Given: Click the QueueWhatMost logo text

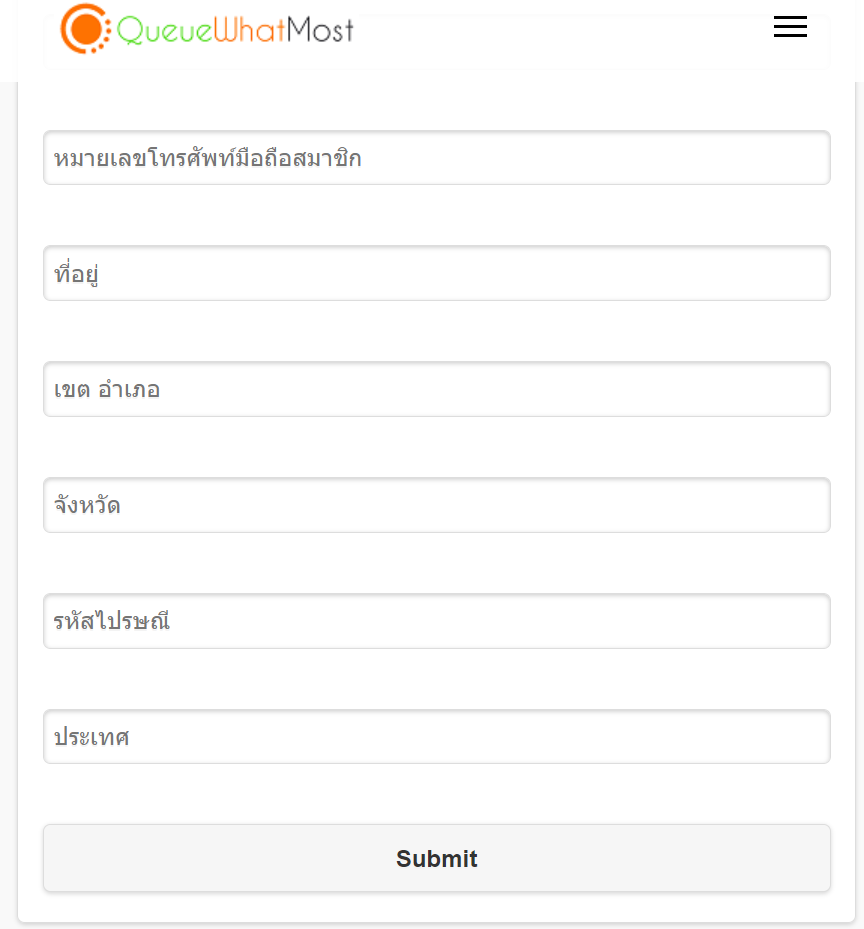Looking at the screenshot, I should [x=235, y=30].
